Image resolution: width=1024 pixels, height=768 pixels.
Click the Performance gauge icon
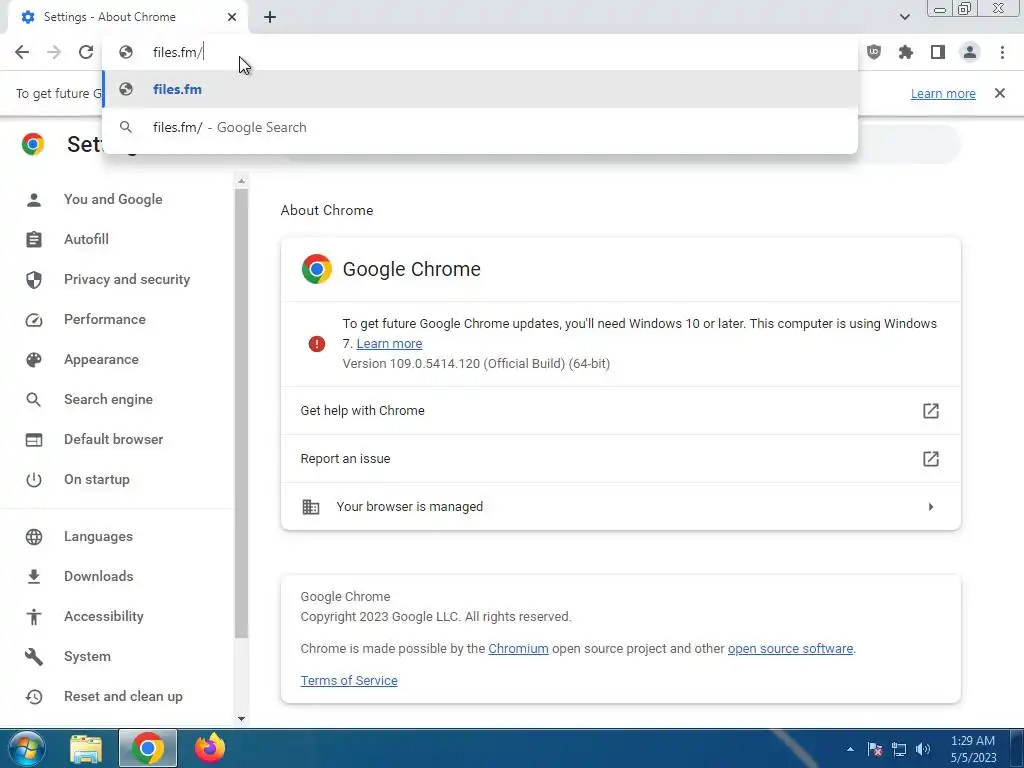coord(34,319)
